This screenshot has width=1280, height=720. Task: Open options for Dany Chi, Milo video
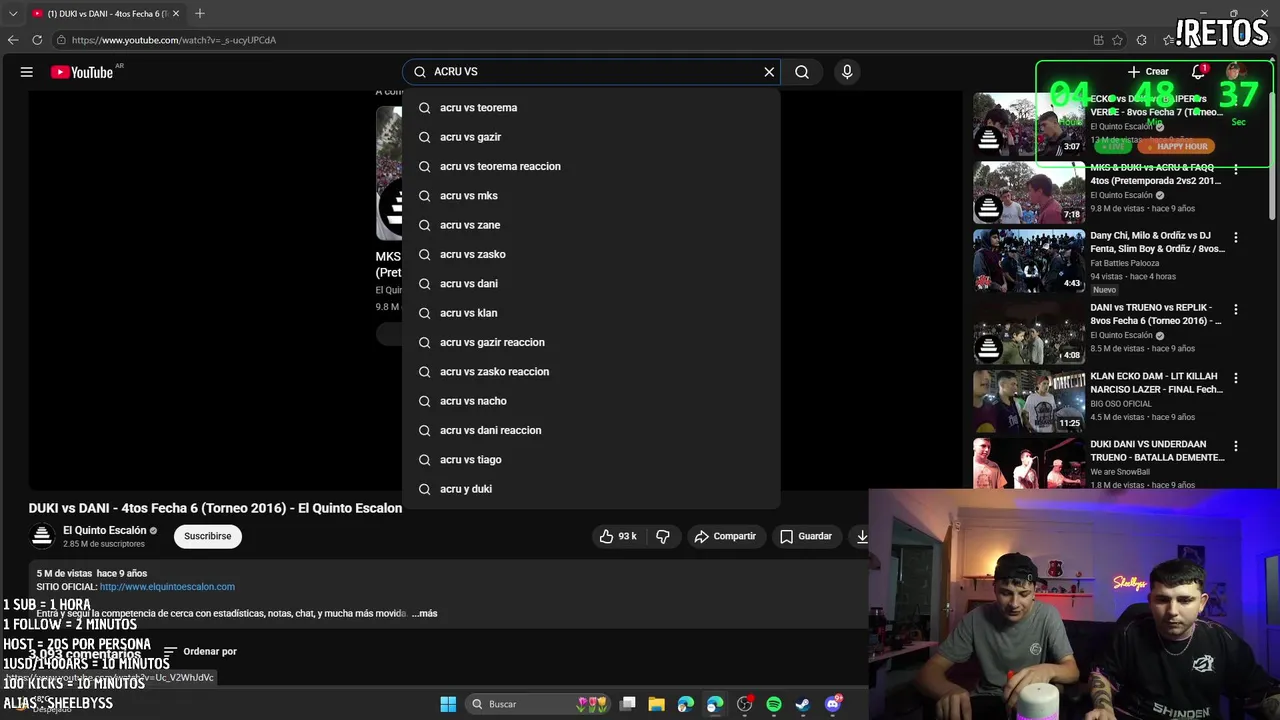click(1236, 238)
